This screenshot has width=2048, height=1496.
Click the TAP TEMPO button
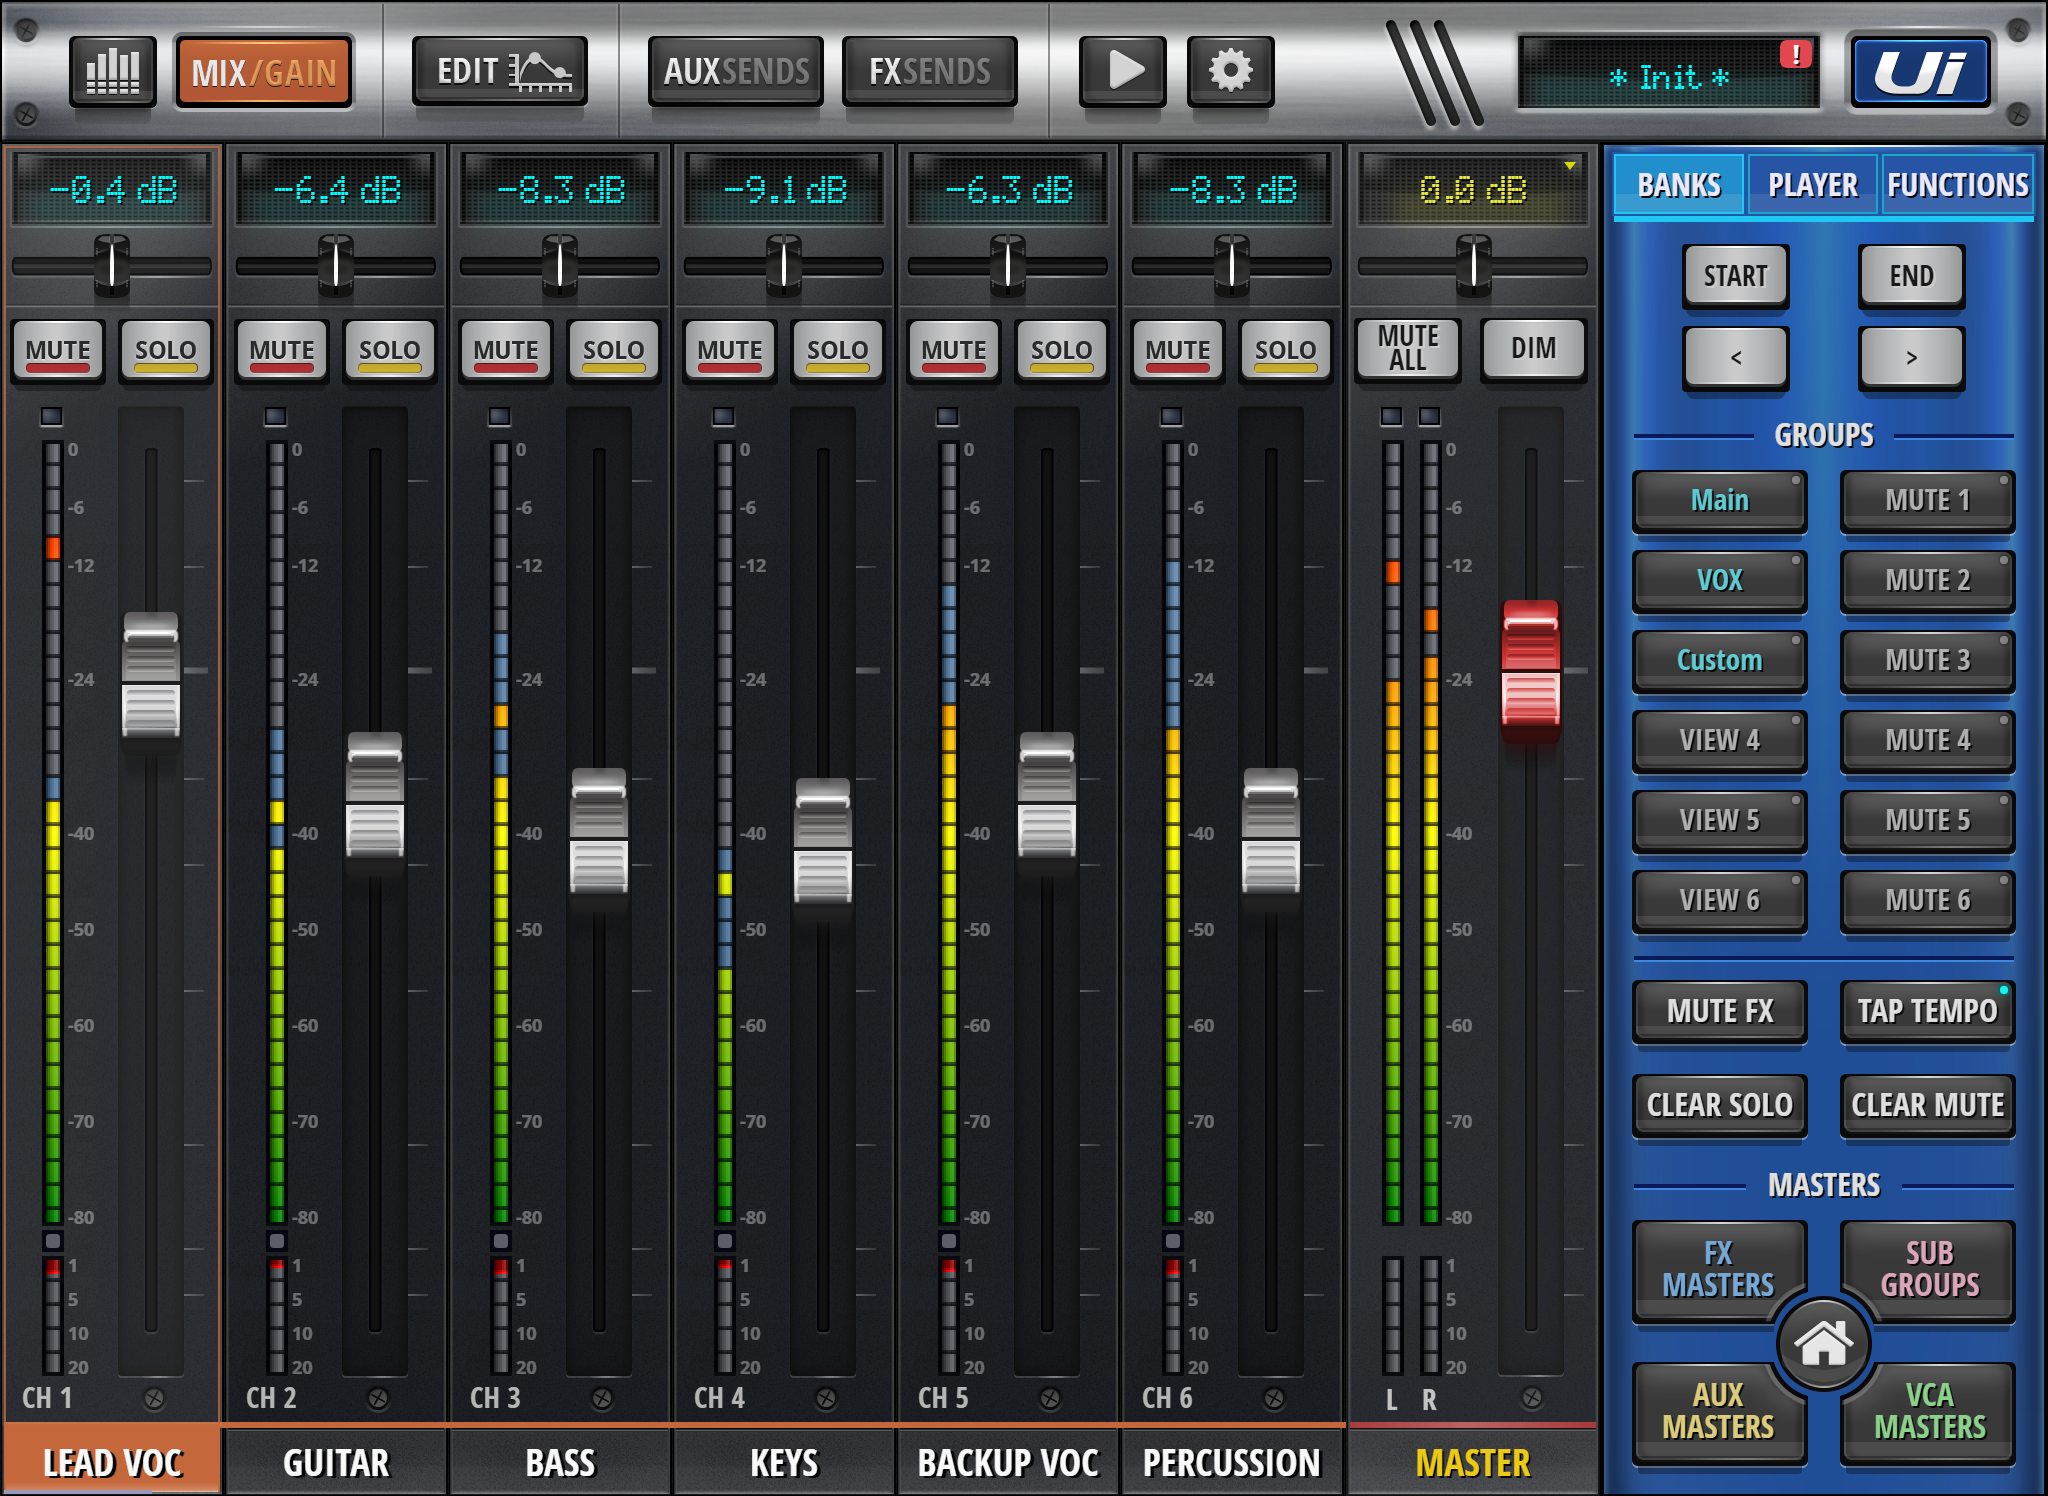pos(1927,1011)
